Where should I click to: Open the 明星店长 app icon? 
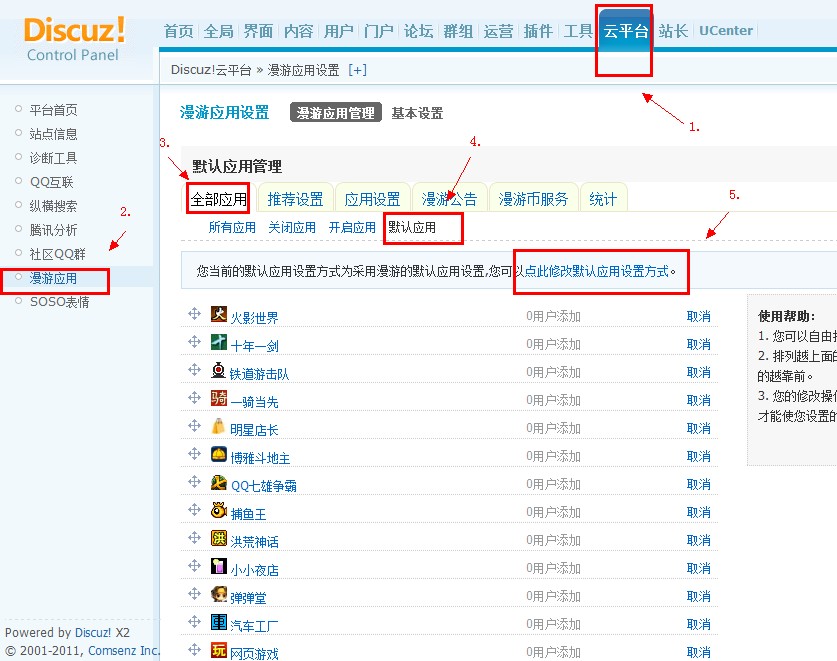tap(218, 426)
